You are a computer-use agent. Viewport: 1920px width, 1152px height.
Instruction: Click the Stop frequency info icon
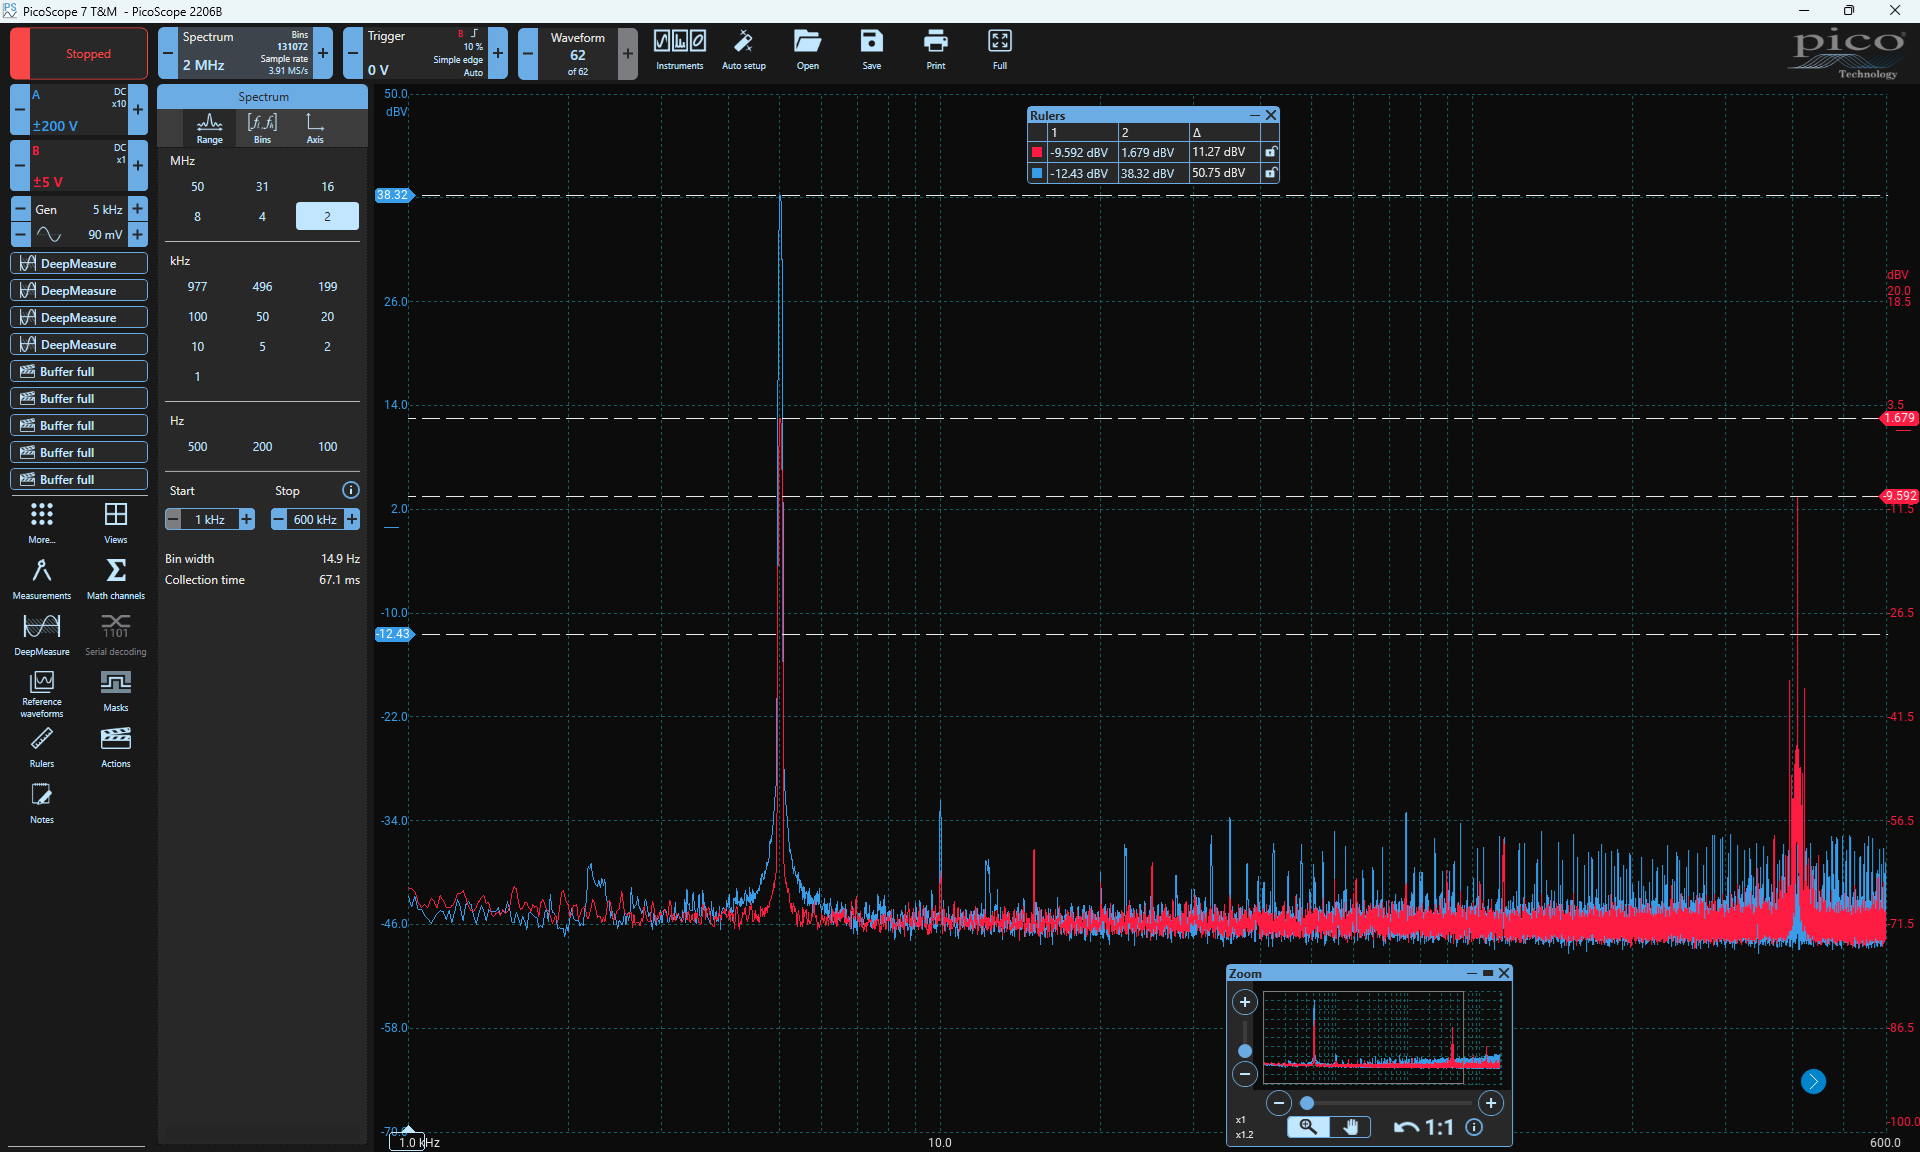pyautogui.click(x=350, y=490)
